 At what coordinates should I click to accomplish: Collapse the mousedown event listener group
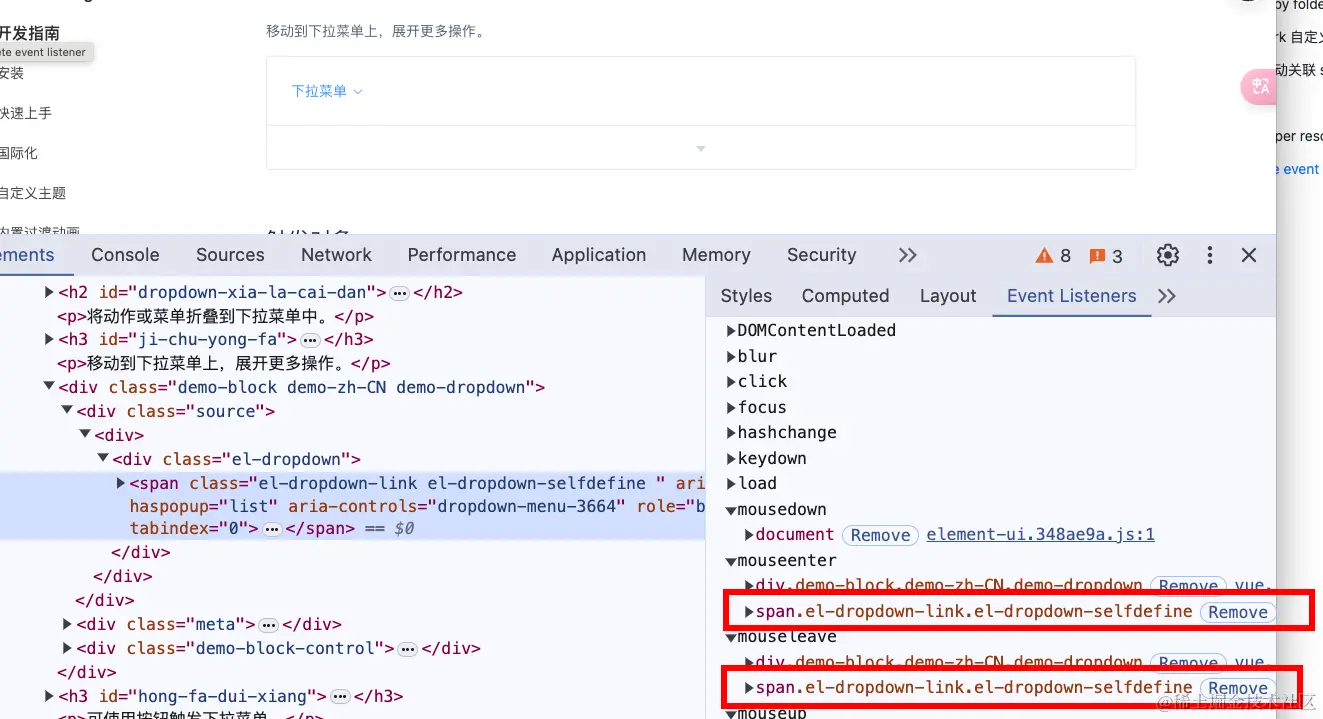point(731,510)
